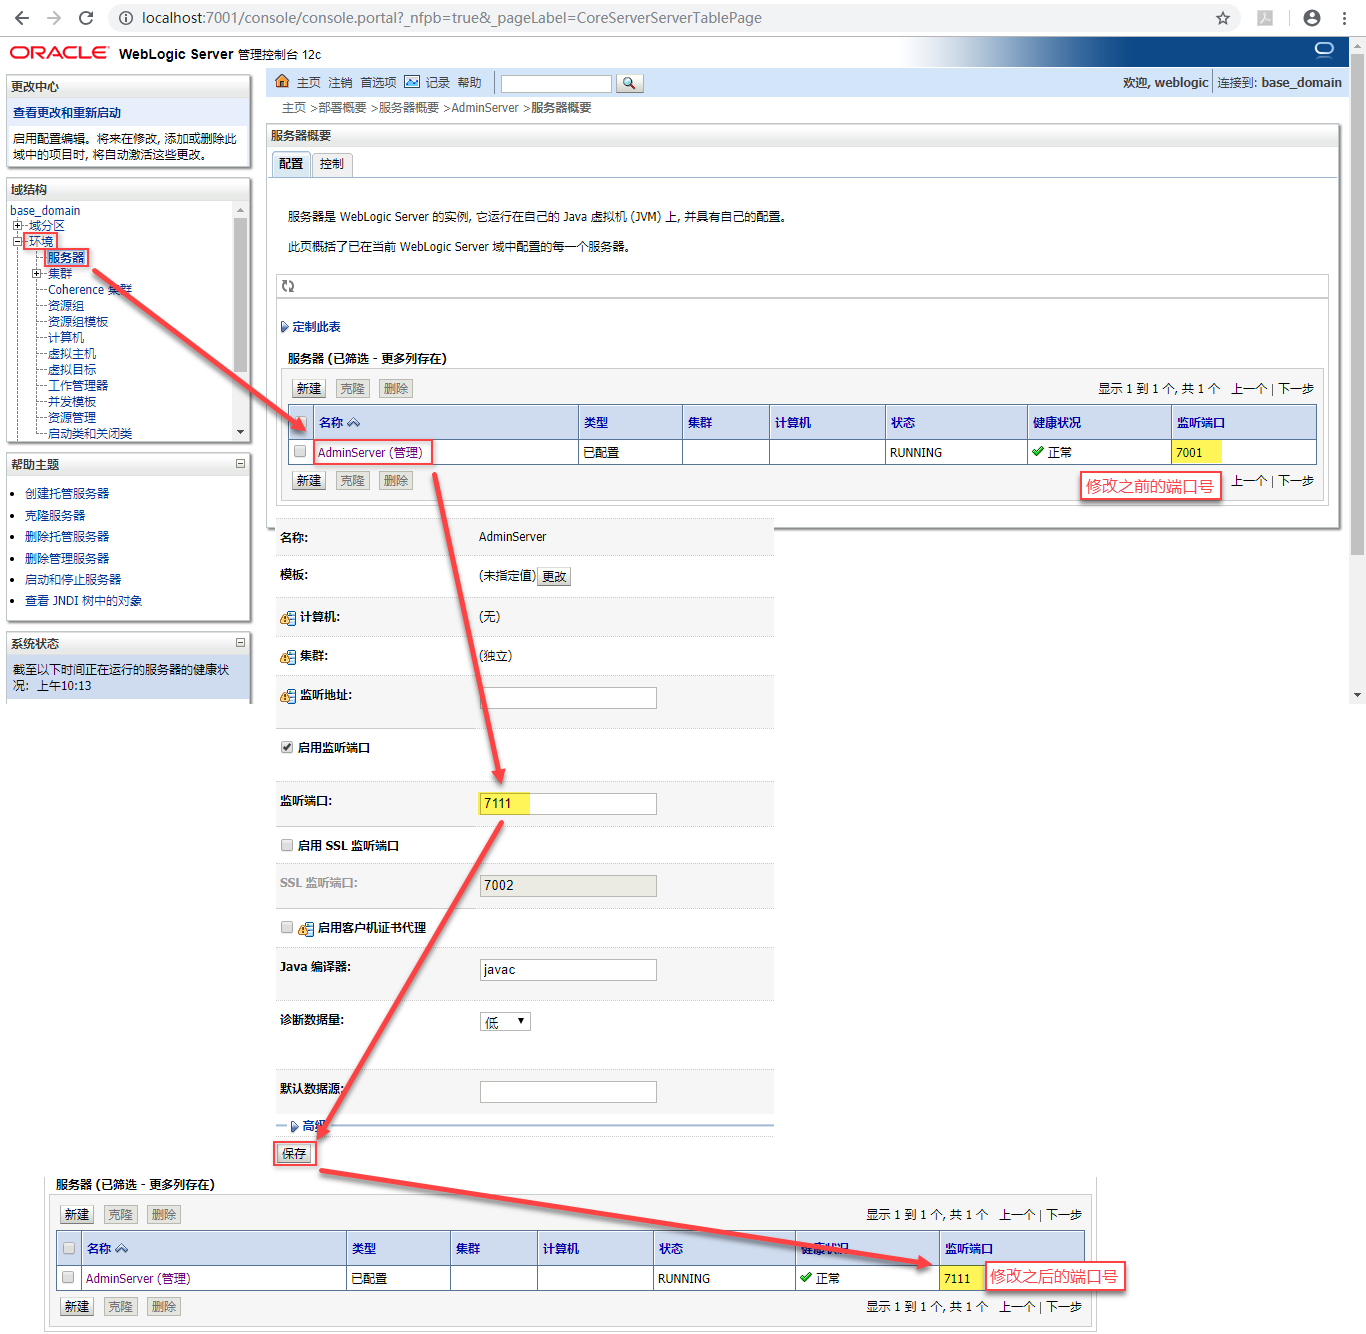
Task: Click the warning icon beside 监听地址 label
Action: point(288,696)
